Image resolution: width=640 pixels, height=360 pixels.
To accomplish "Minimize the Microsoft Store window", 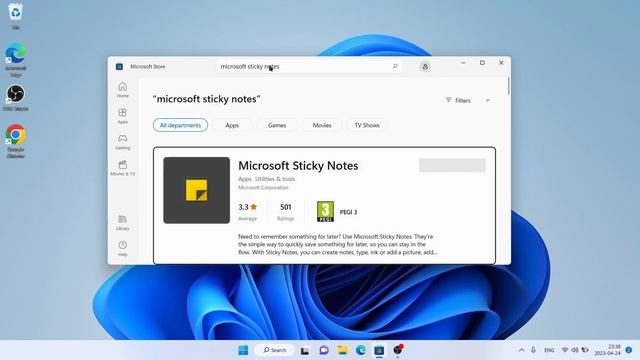I will (463, 63).
